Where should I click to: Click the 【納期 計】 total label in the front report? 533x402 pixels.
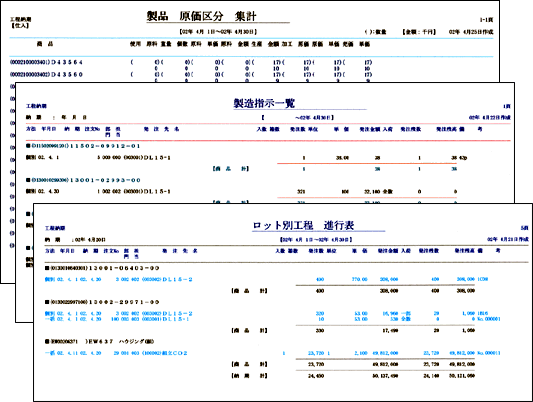[249, 375]
